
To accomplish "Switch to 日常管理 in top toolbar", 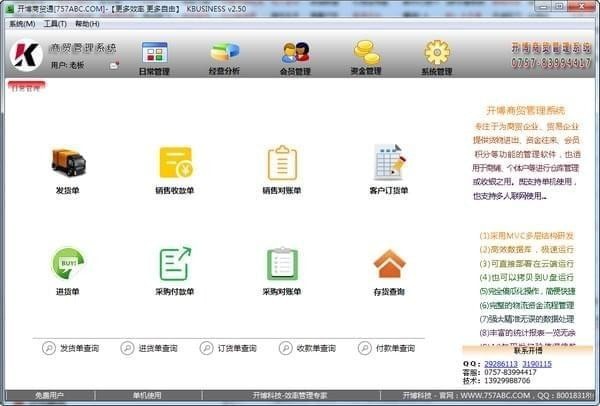I will 154,57.
